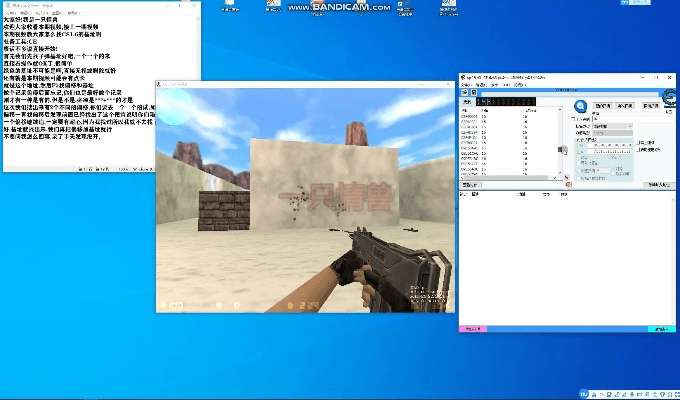Screen dimensions: 680x400
Task: Click the red no-entry clear list icon
Action: (x=568, y=184)
